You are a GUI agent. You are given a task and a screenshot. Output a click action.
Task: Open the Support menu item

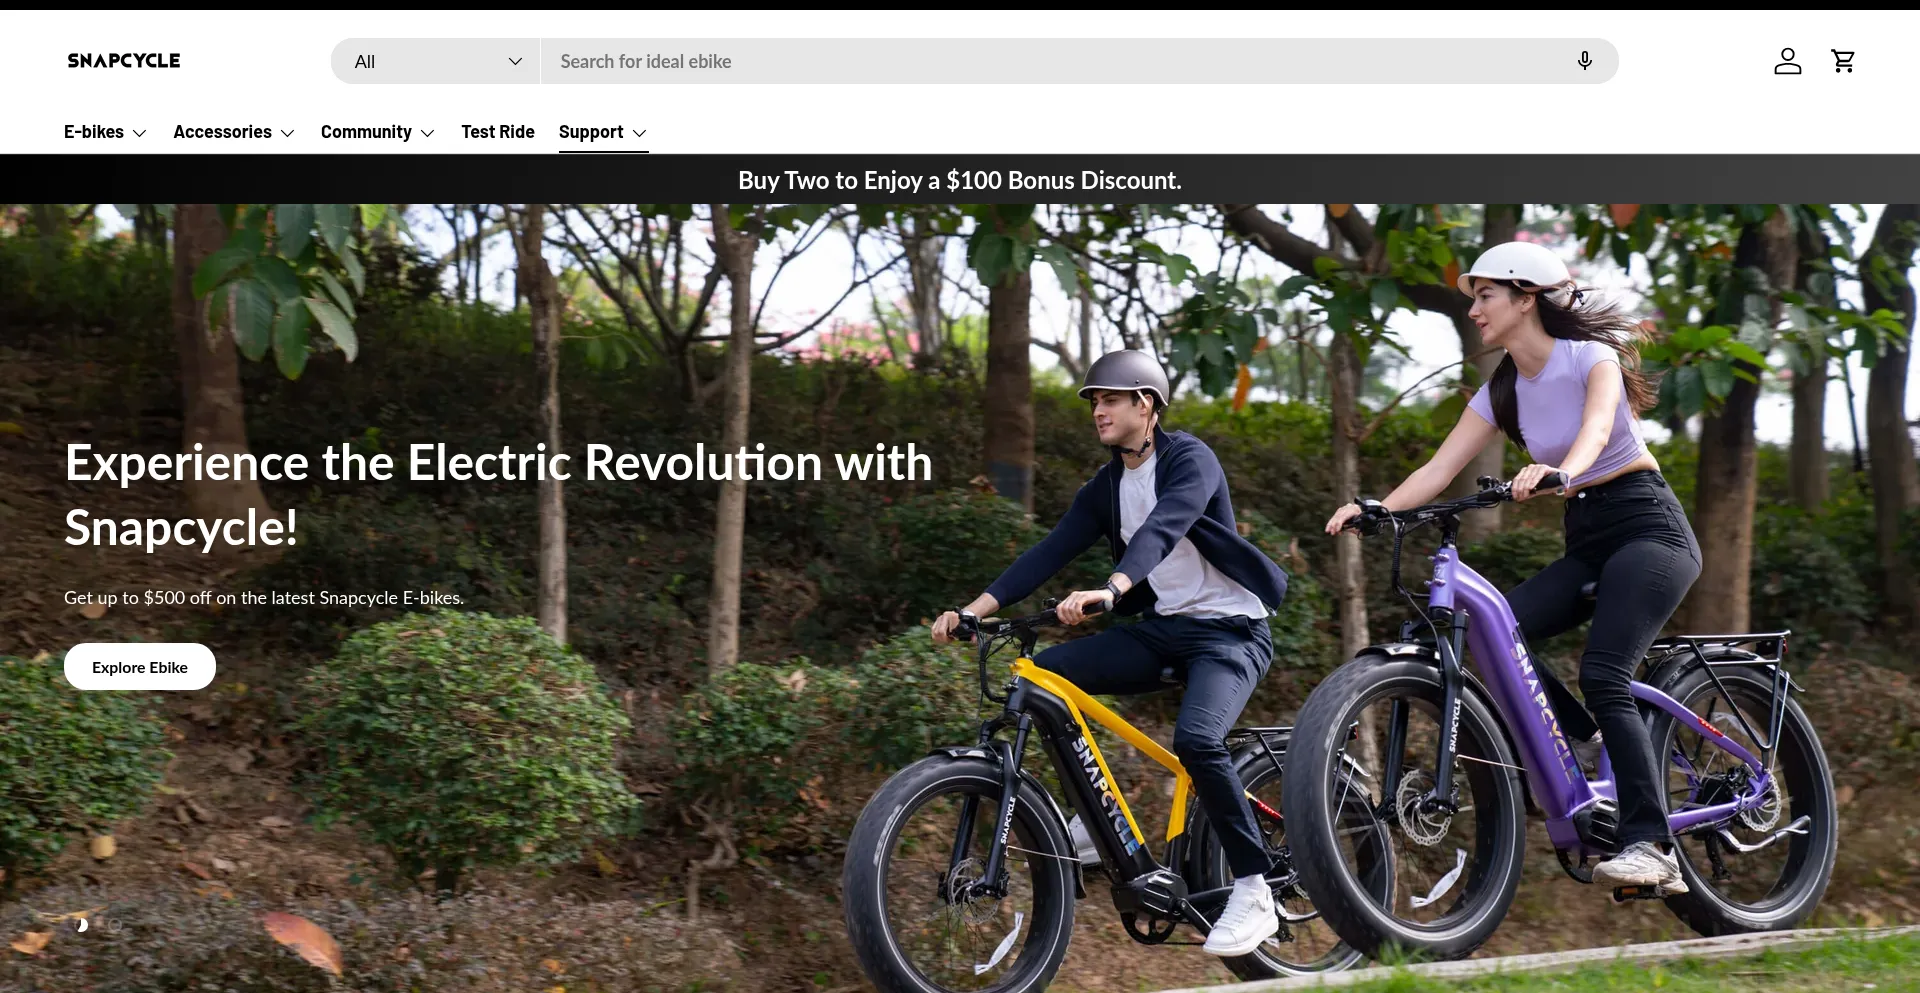click(x=591, y=132)
